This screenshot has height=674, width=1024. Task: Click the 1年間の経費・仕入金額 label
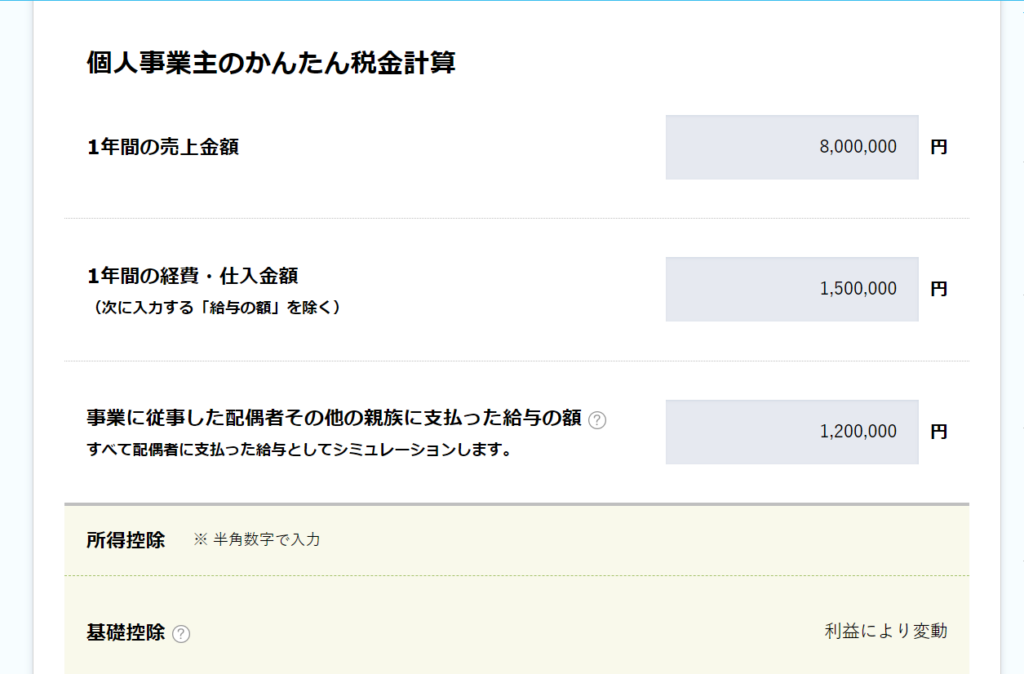pos(193,276)
